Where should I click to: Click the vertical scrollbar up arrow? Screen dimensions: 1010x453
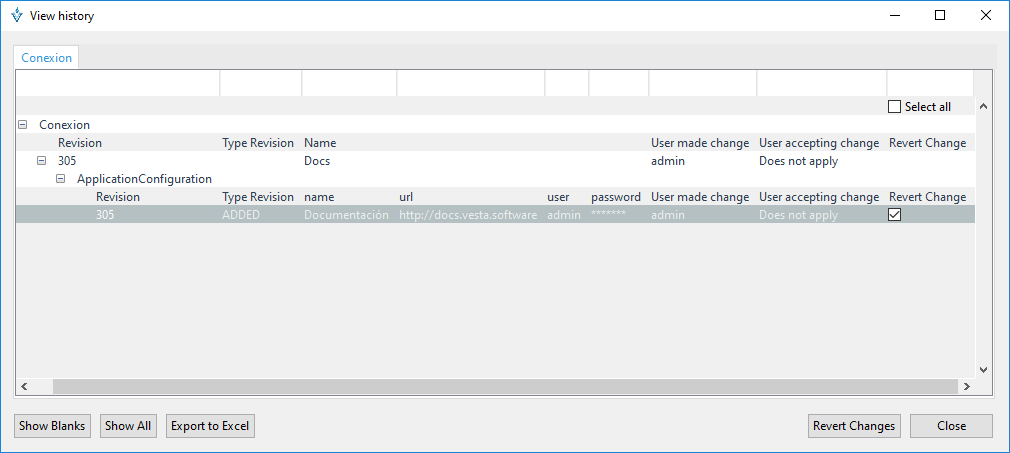[982, 107]
